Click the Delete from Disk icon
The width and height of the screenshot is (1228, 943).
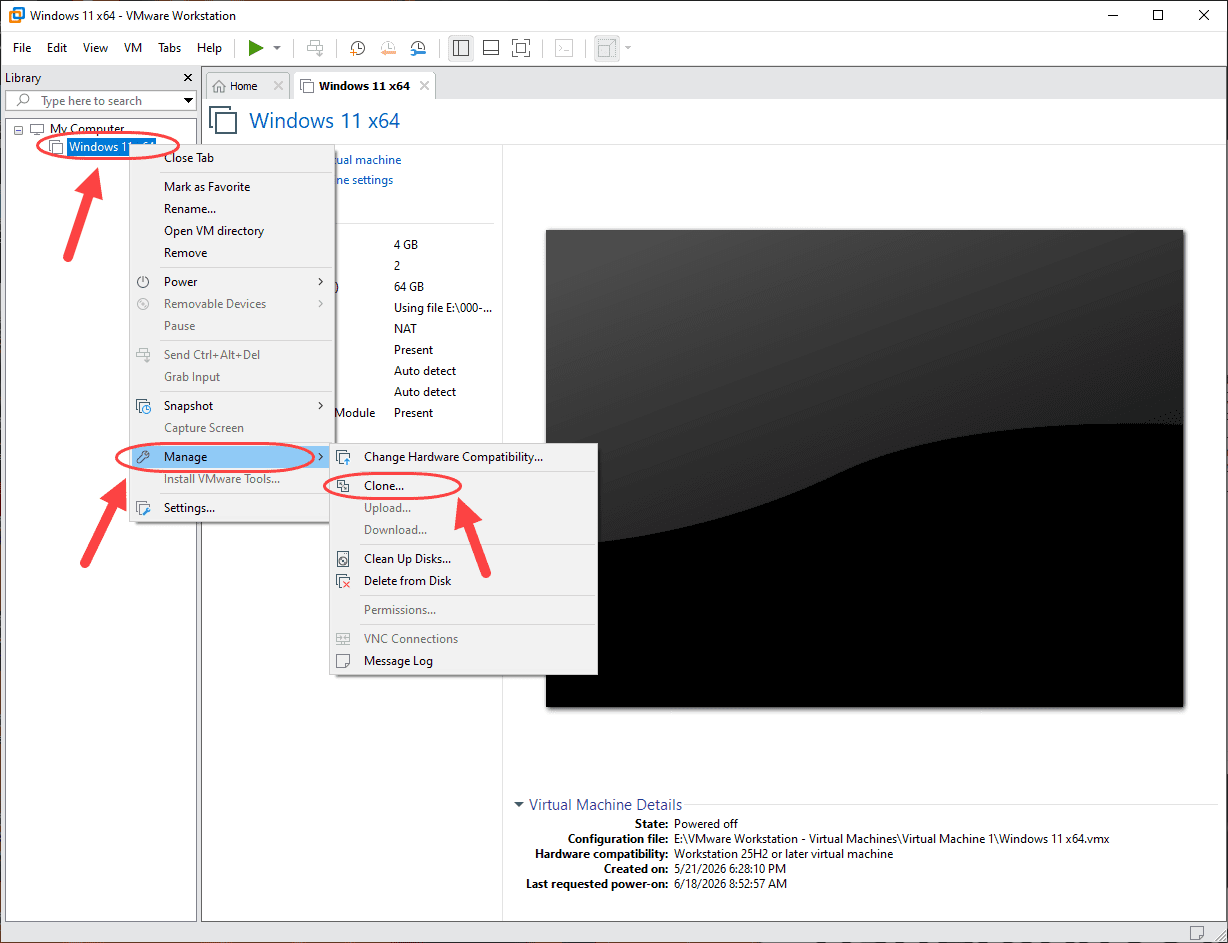(344, 581)
